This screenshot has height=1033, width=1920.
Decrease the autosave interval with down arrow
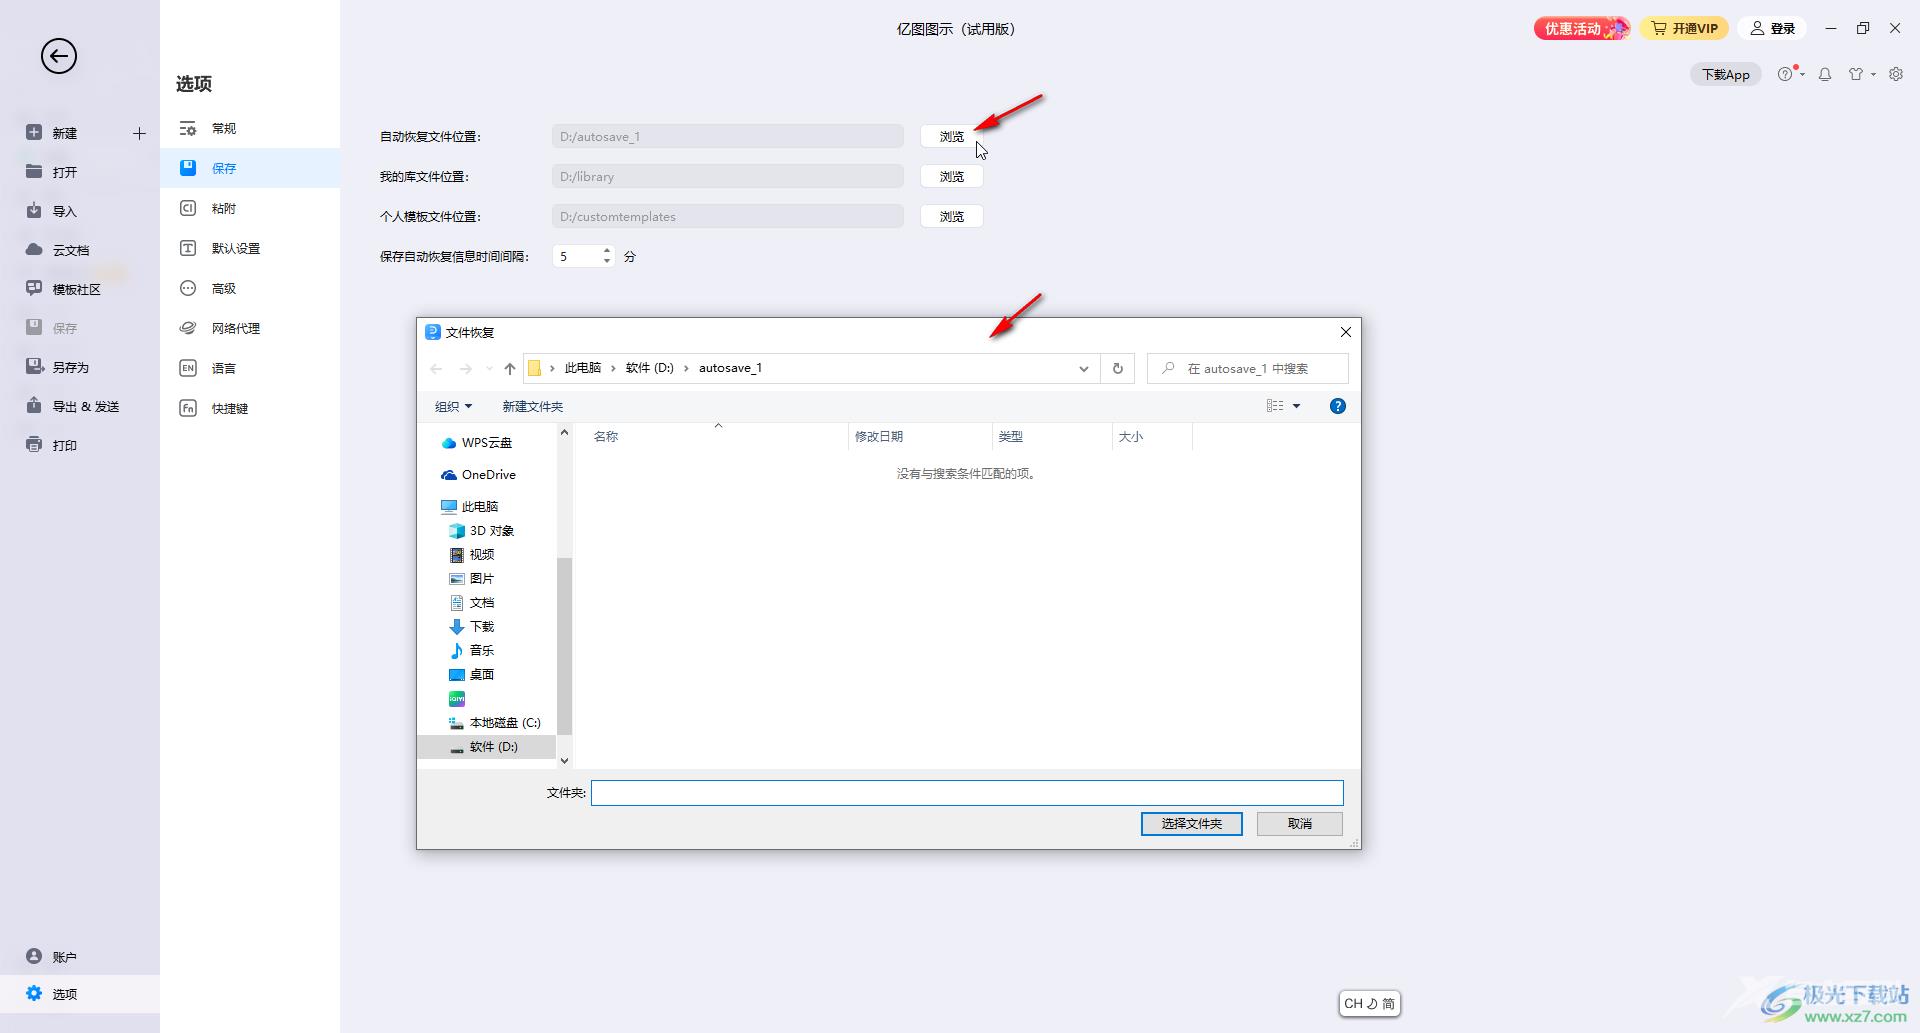tap(607, 262)
